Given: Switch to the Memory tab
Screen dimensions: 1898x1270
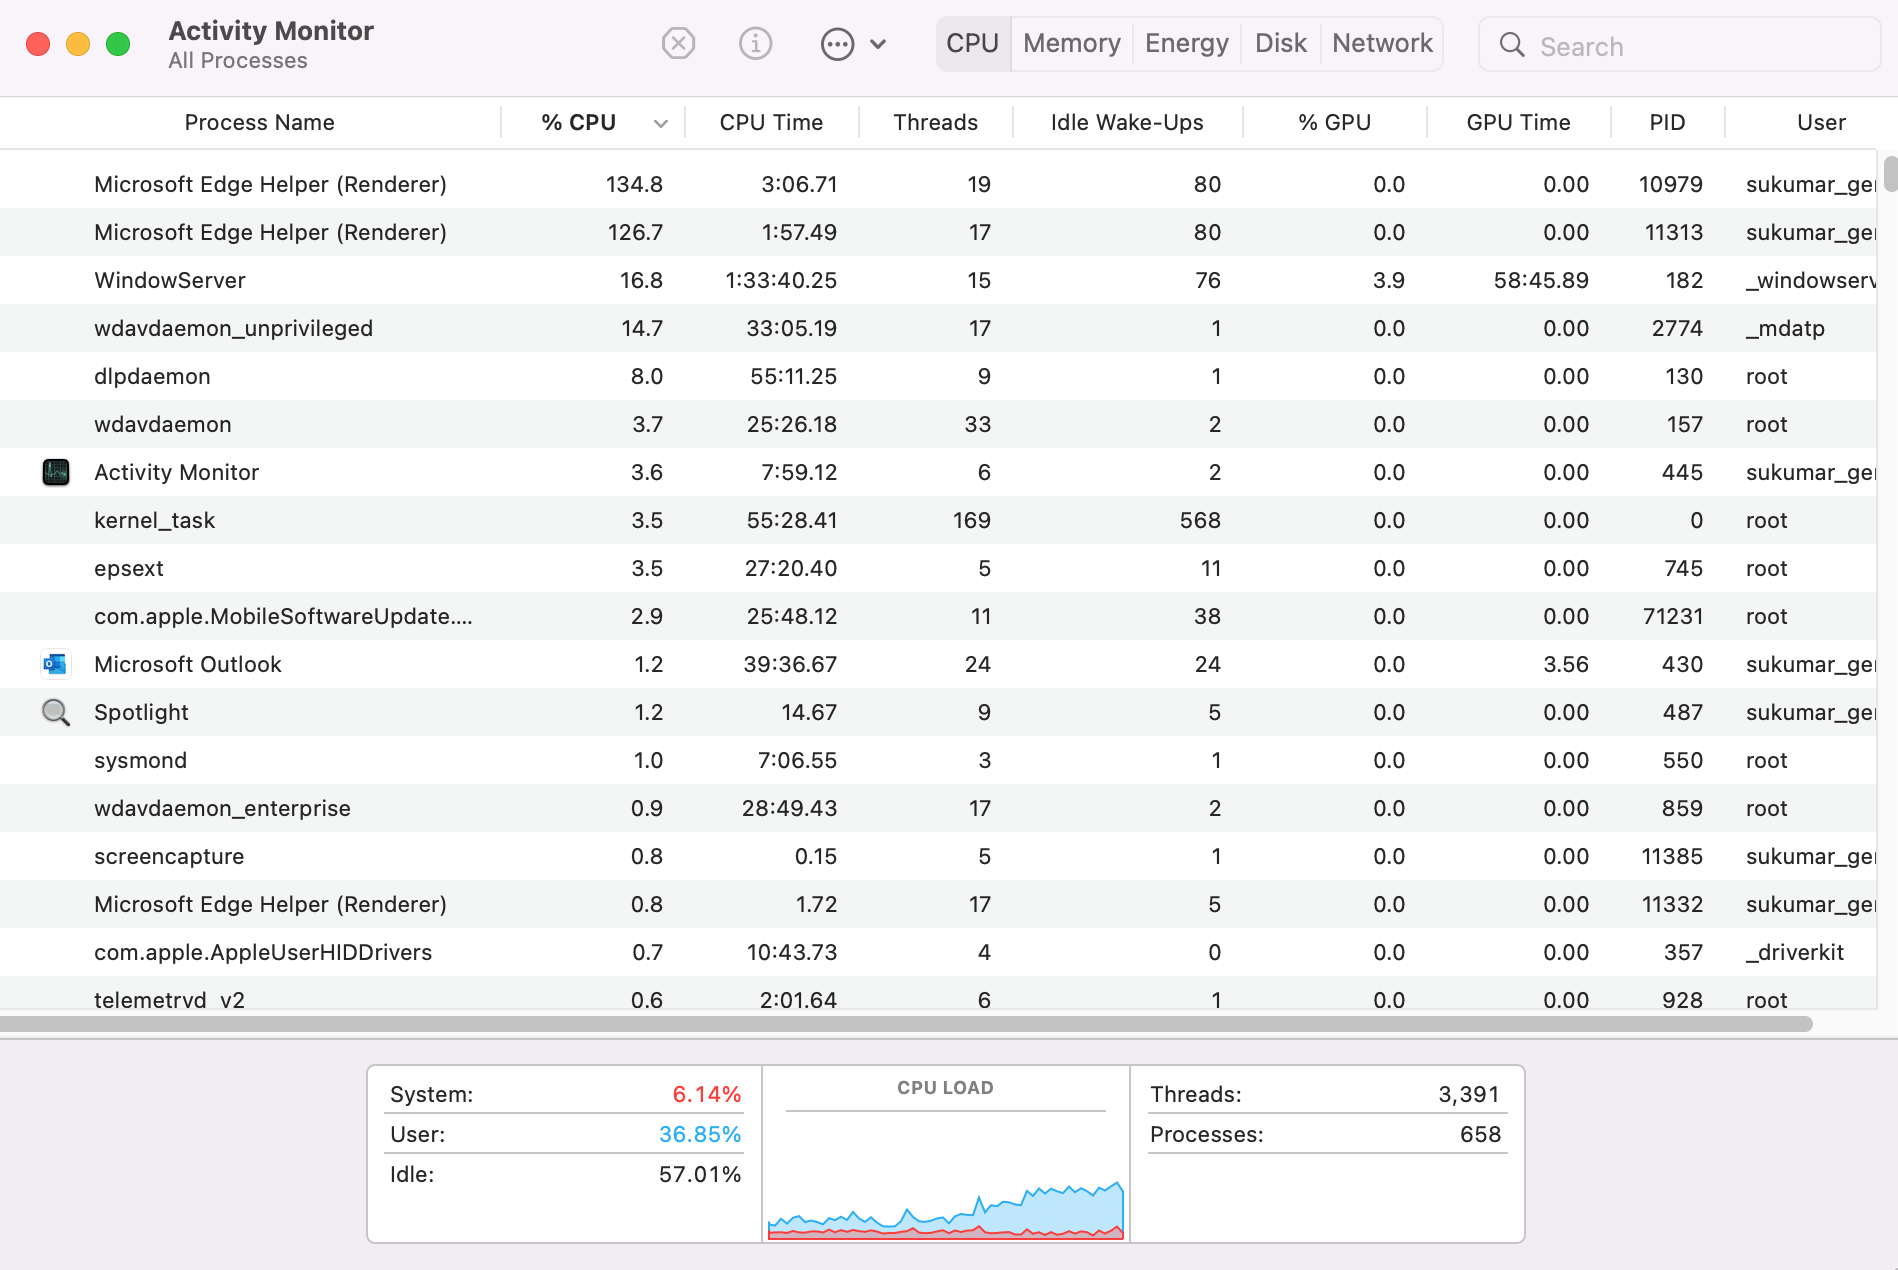Looking at the screenshot, I should (x=1071, y=43).
